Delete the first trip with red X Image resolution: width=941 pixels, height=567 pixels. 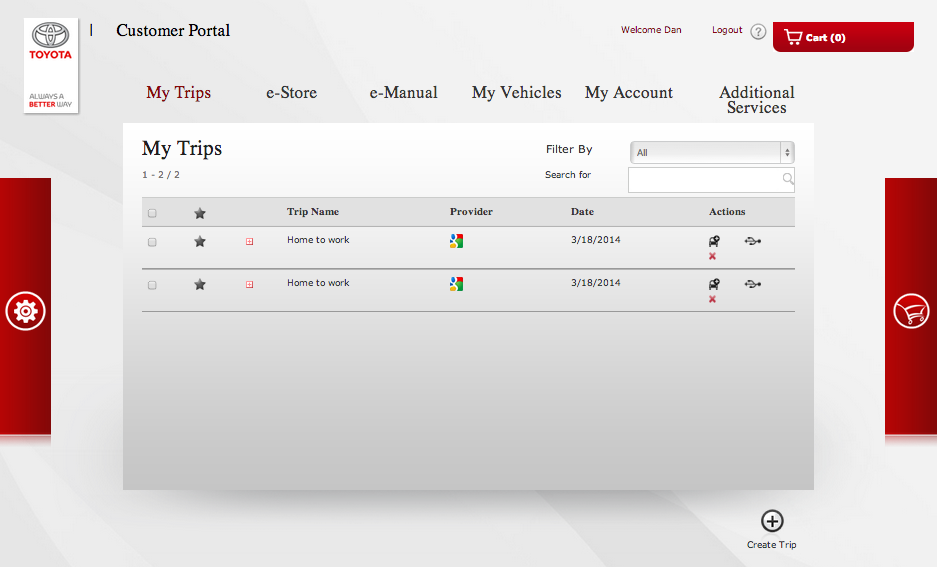point(712,256)
